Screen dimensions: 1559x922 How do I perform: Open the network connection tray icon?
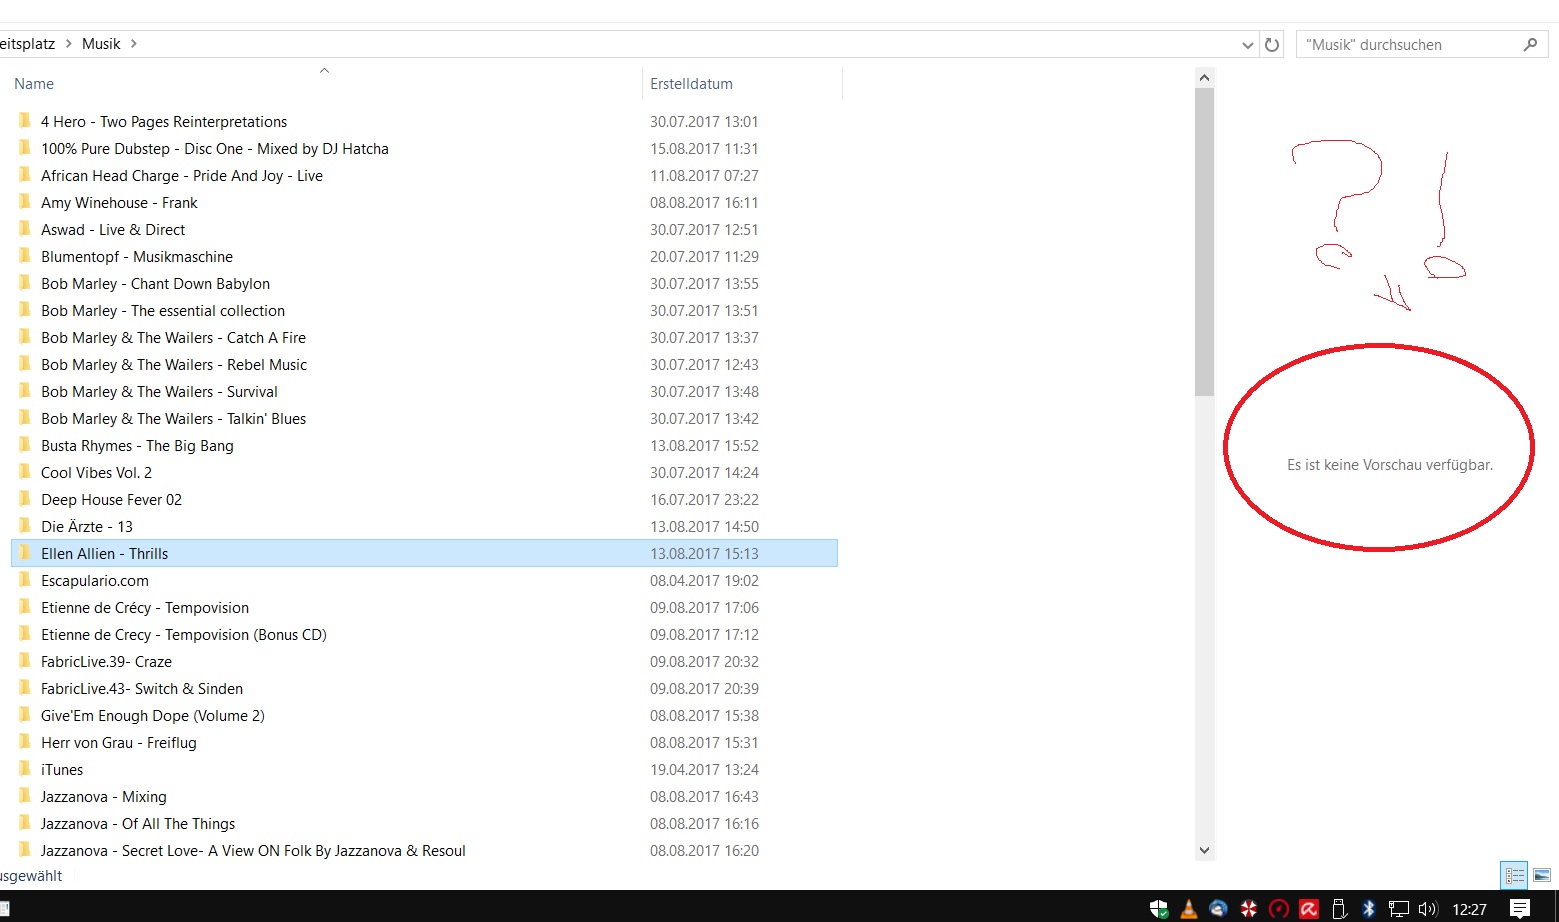[x=1399, y=909]
